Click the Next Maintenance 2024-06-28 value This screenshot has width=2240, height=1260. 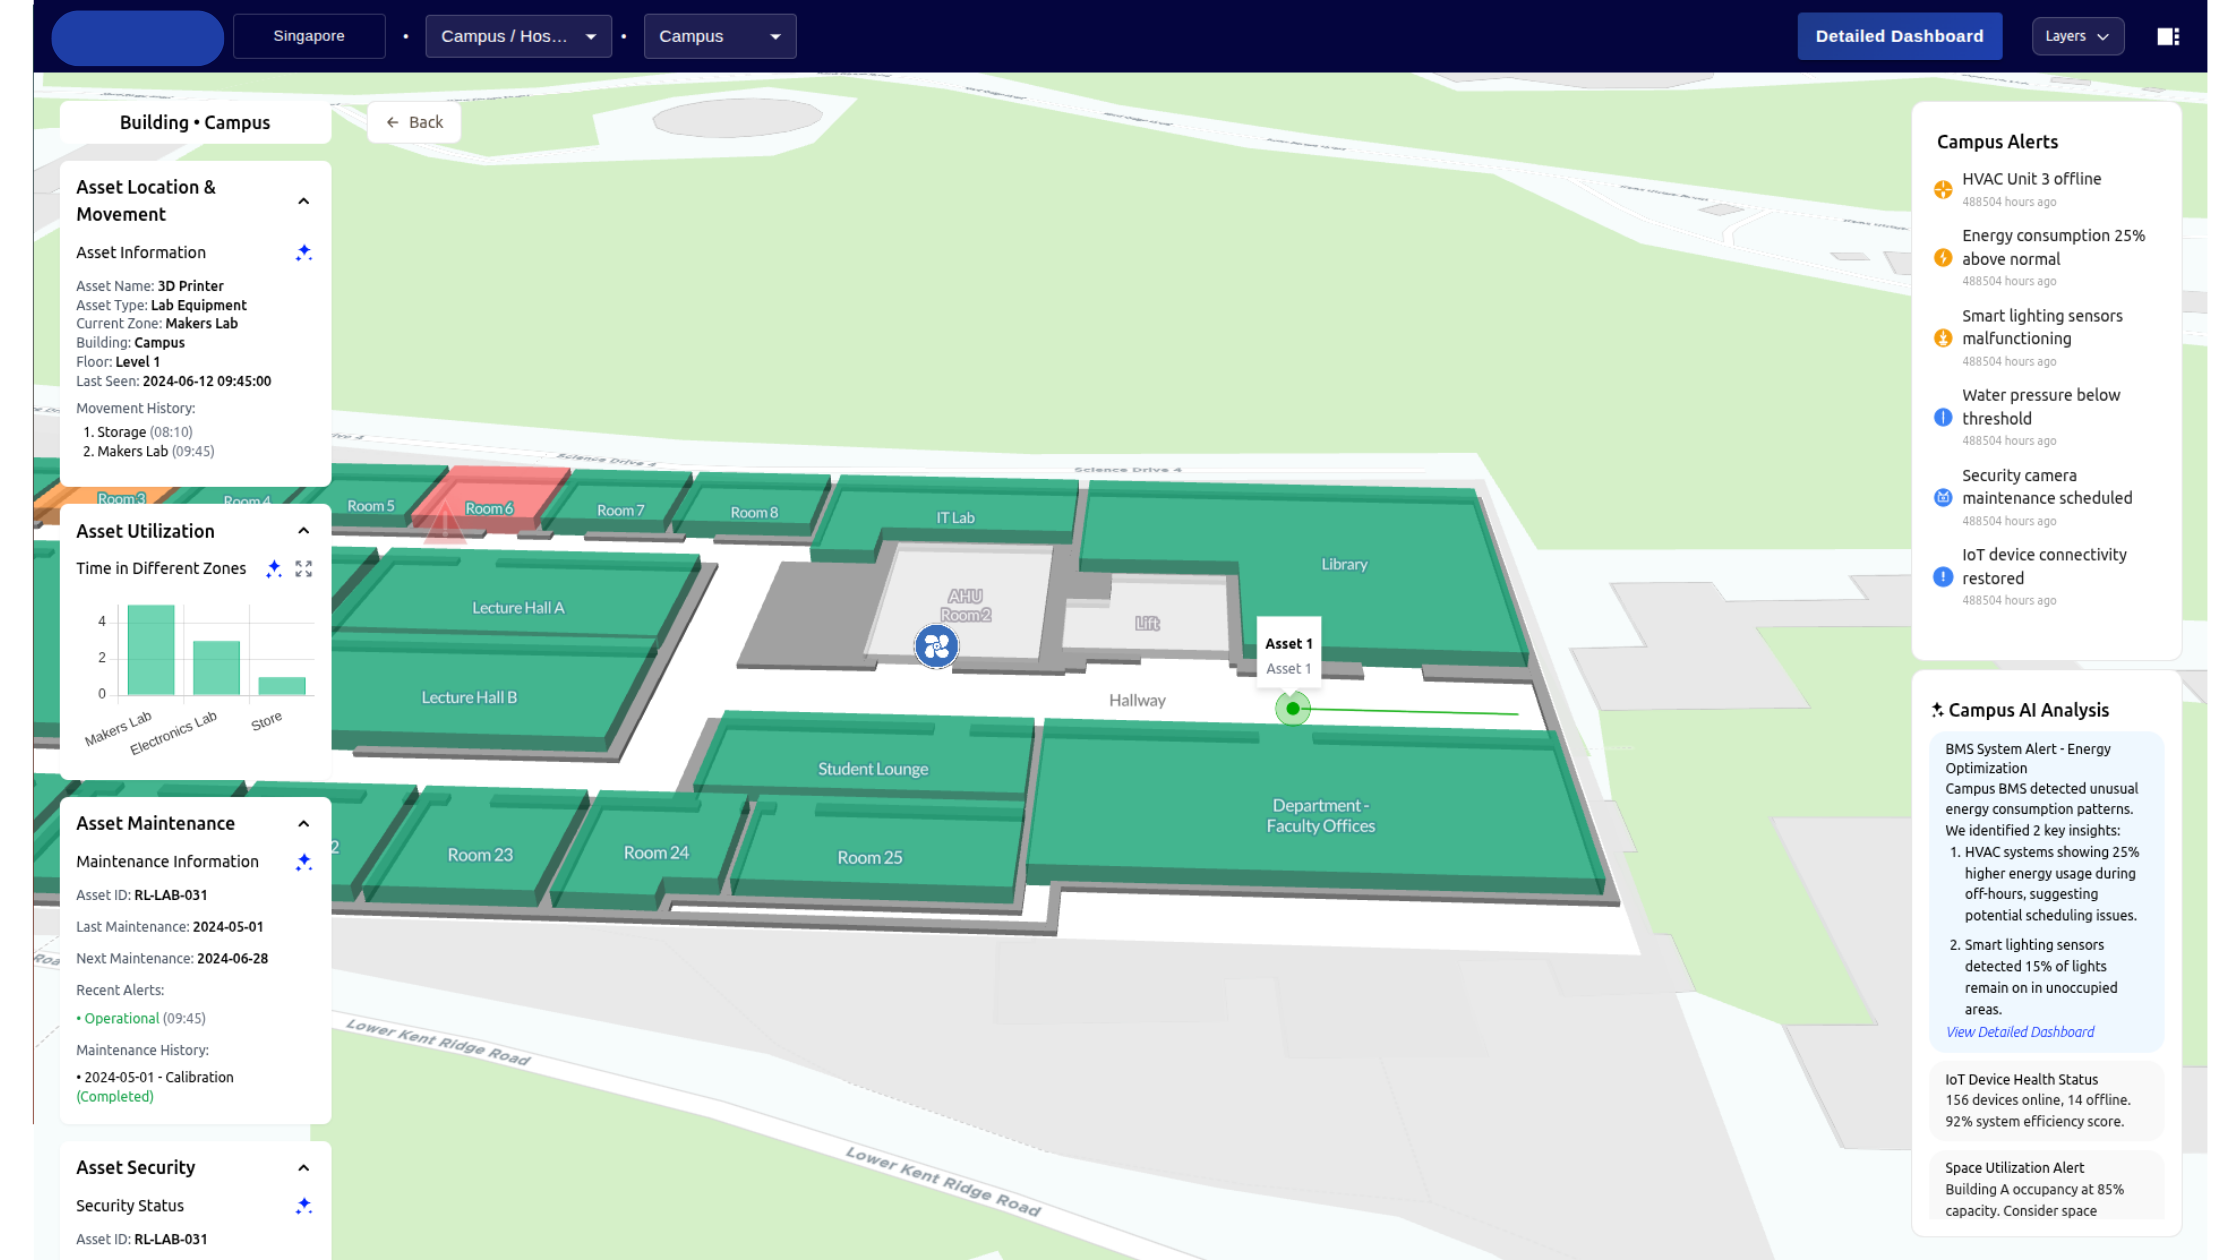[x=232, y=958]
